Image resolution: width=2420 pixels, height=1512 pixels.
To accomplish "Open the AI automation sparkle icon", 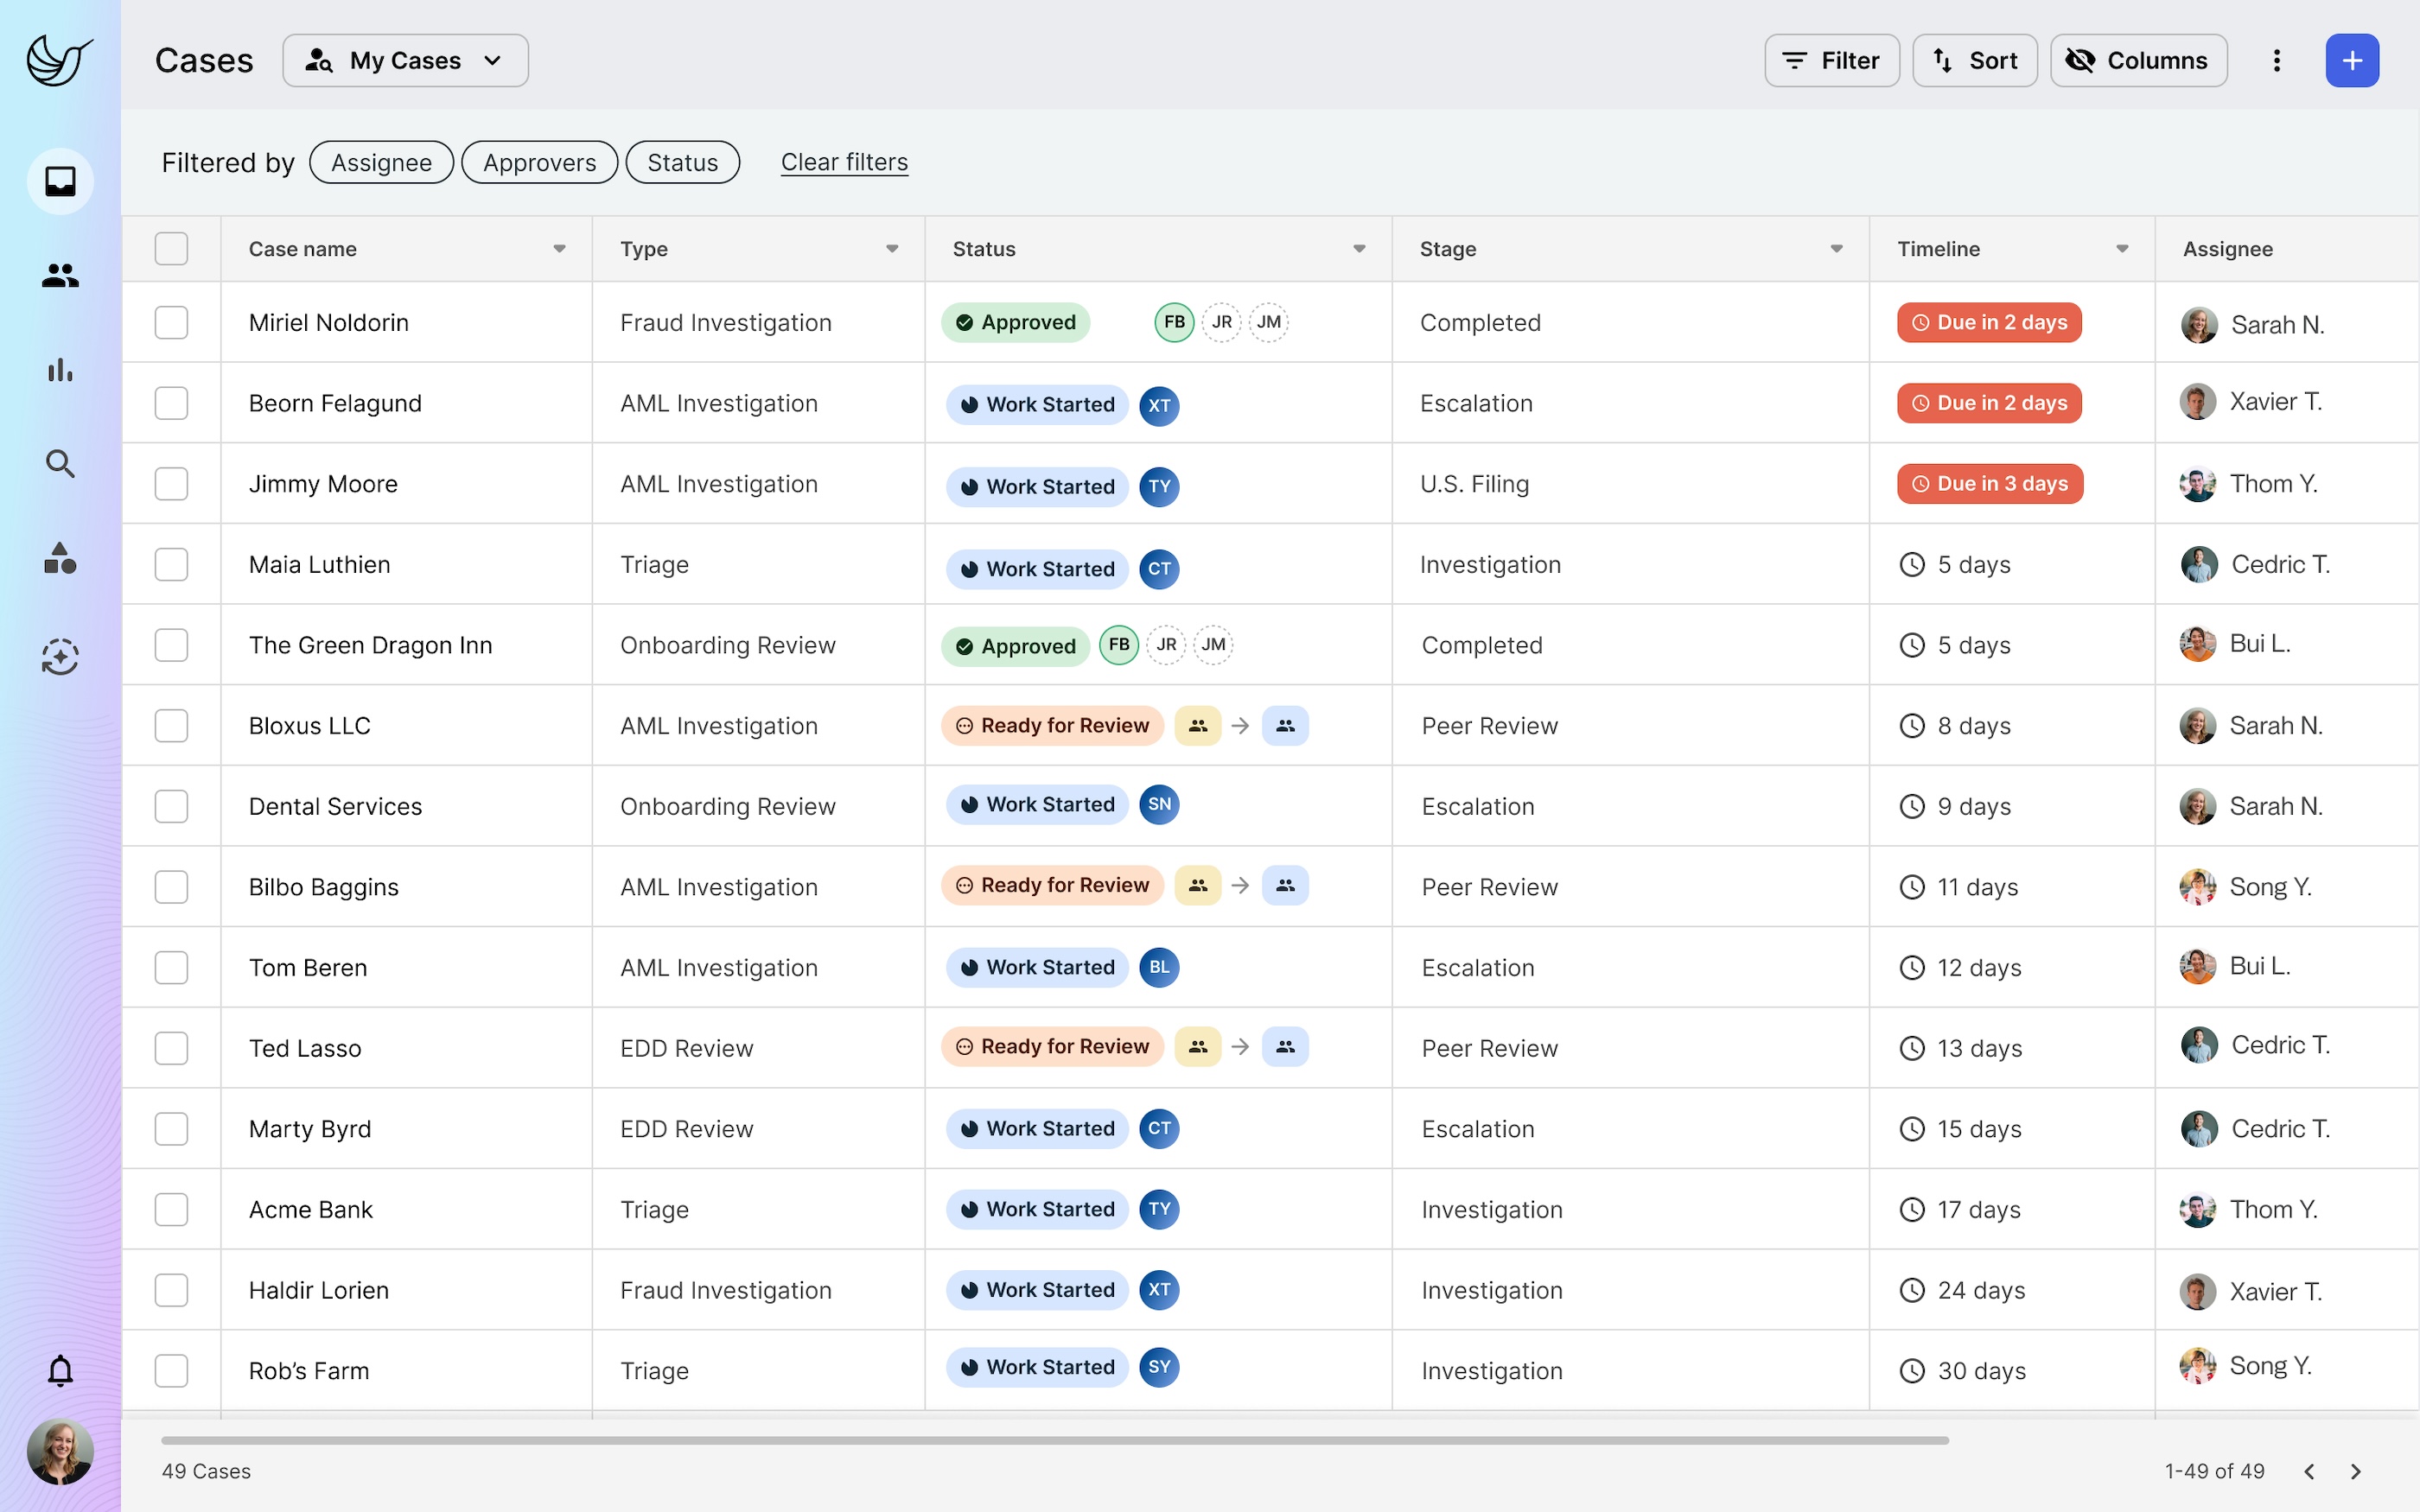I will (x=59, y=657).
